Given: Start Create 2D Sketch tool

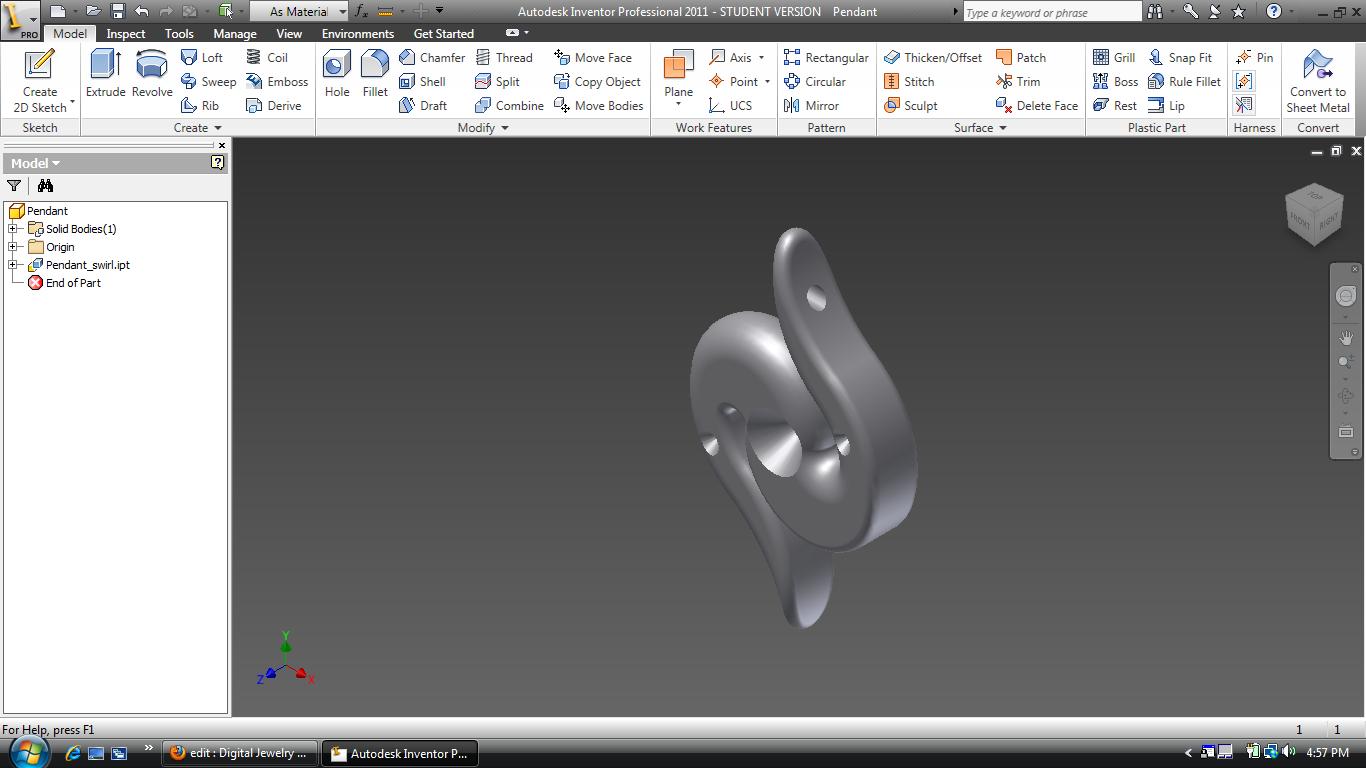Looking at the screenshot, I should click(40, 80).
